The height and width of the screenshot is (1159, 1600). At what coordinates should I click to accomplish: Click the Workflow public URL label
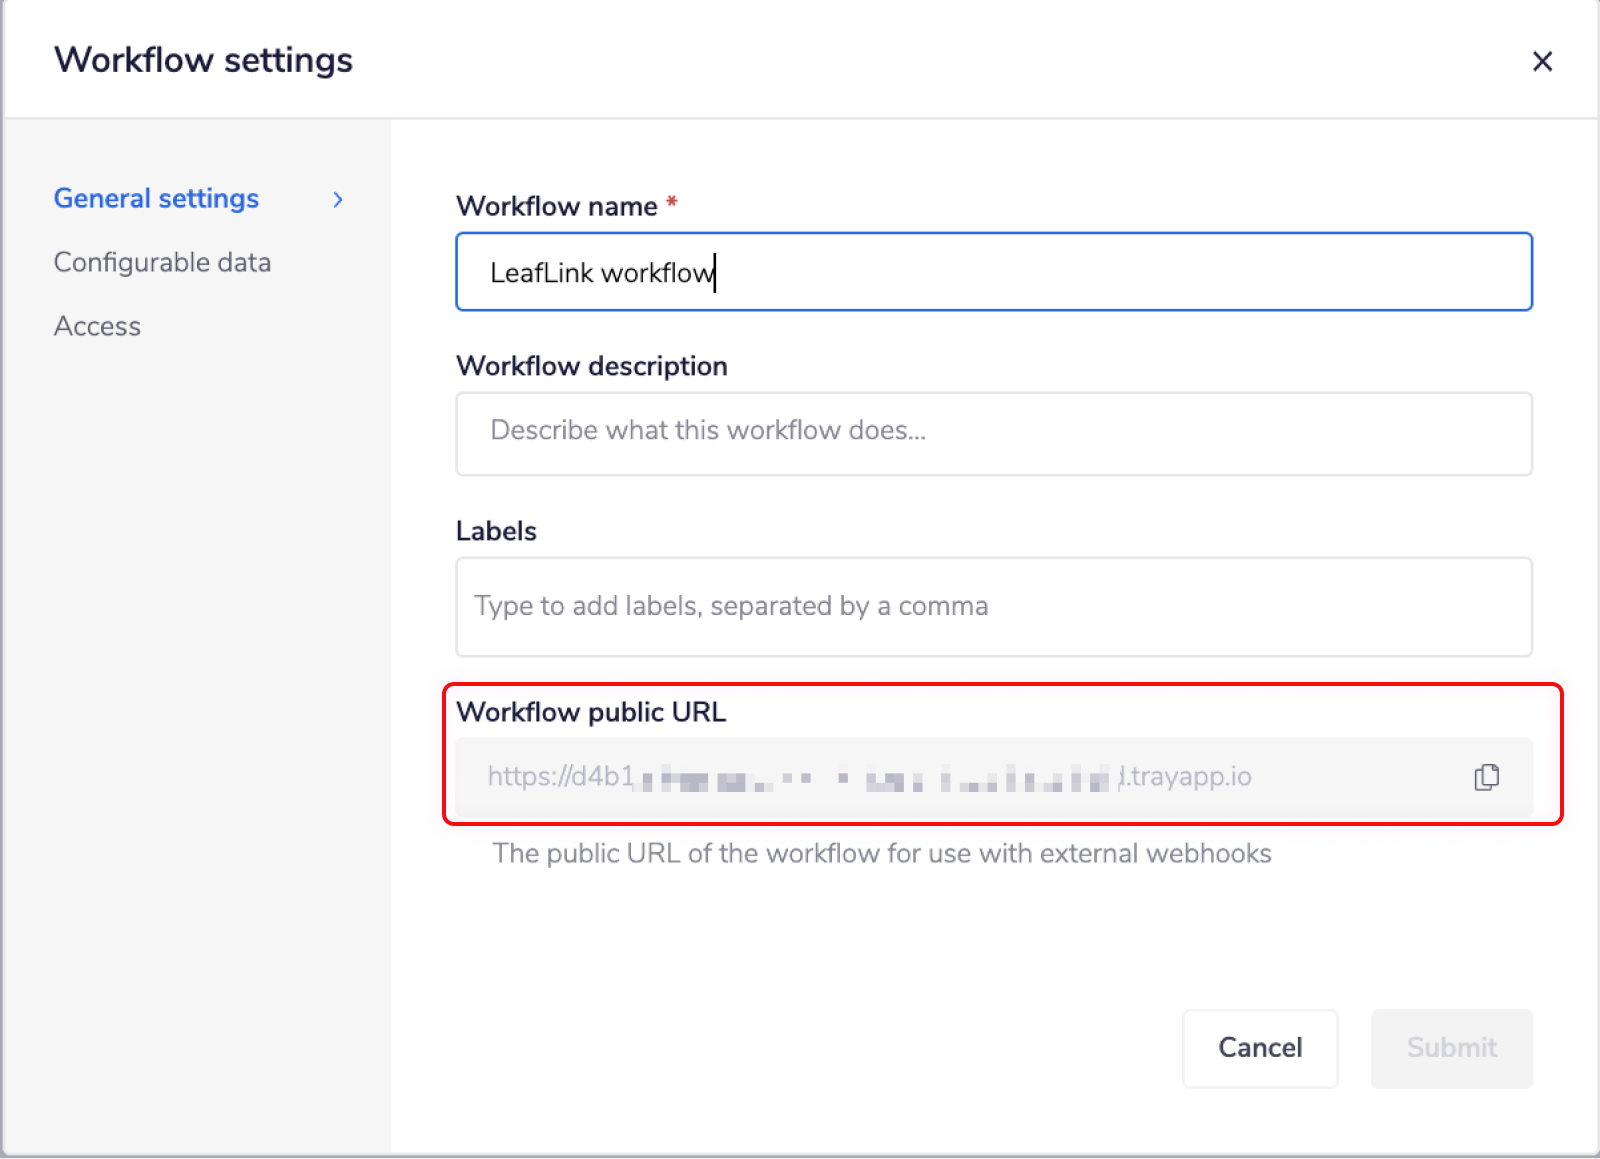pyautogui.click(x=592, y=711)
